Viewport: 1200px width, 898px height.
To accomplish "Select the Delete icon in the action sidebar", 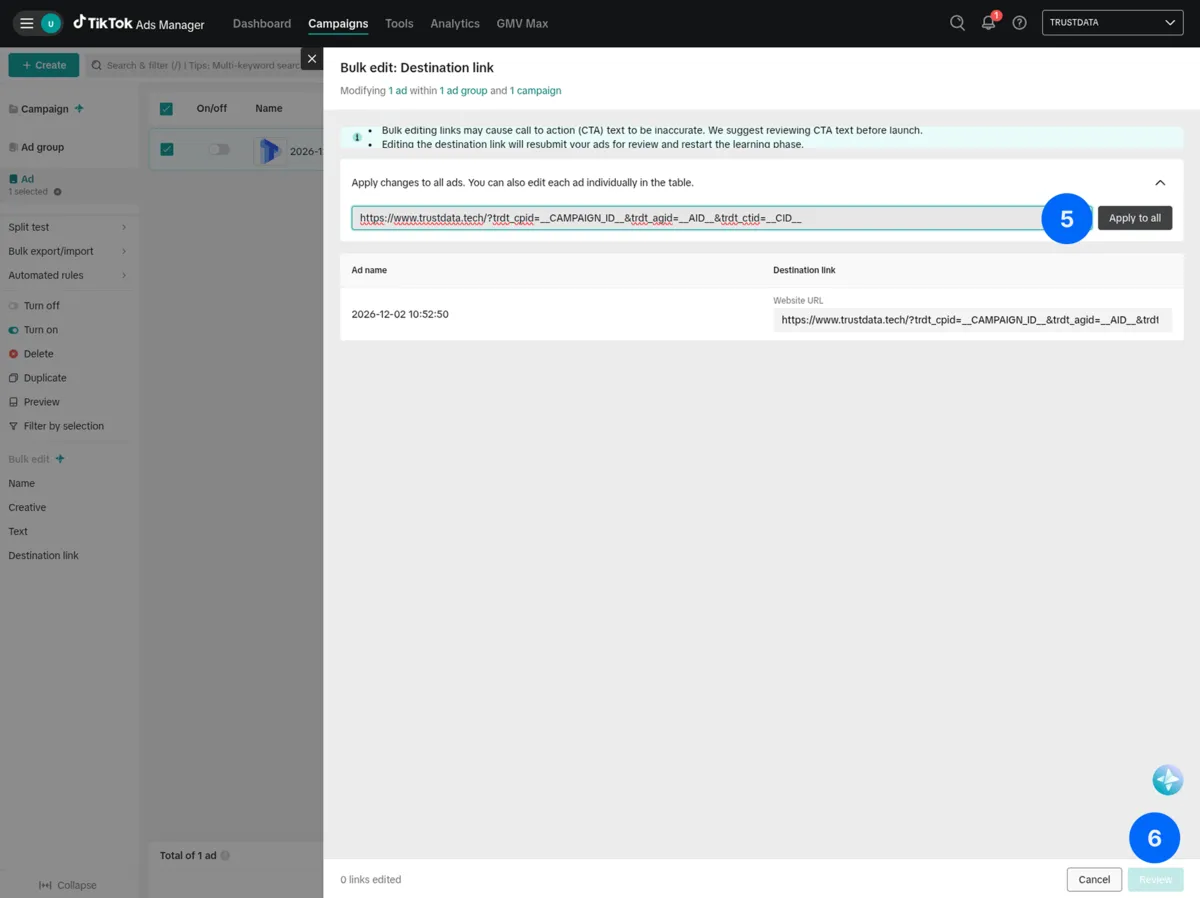I will pos(16,353).
